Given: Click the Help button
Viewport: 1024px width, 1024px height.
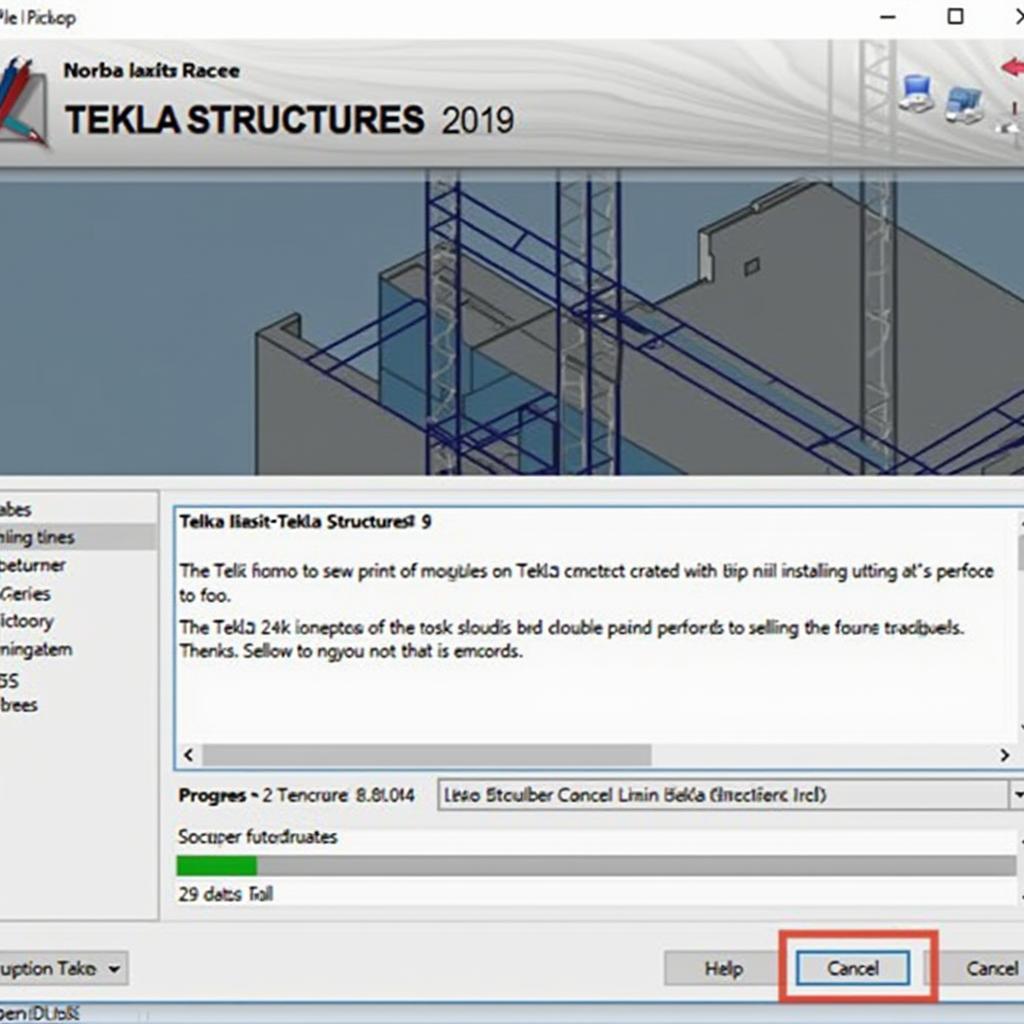Looking at the screenshot, I should tap(724, 968).
